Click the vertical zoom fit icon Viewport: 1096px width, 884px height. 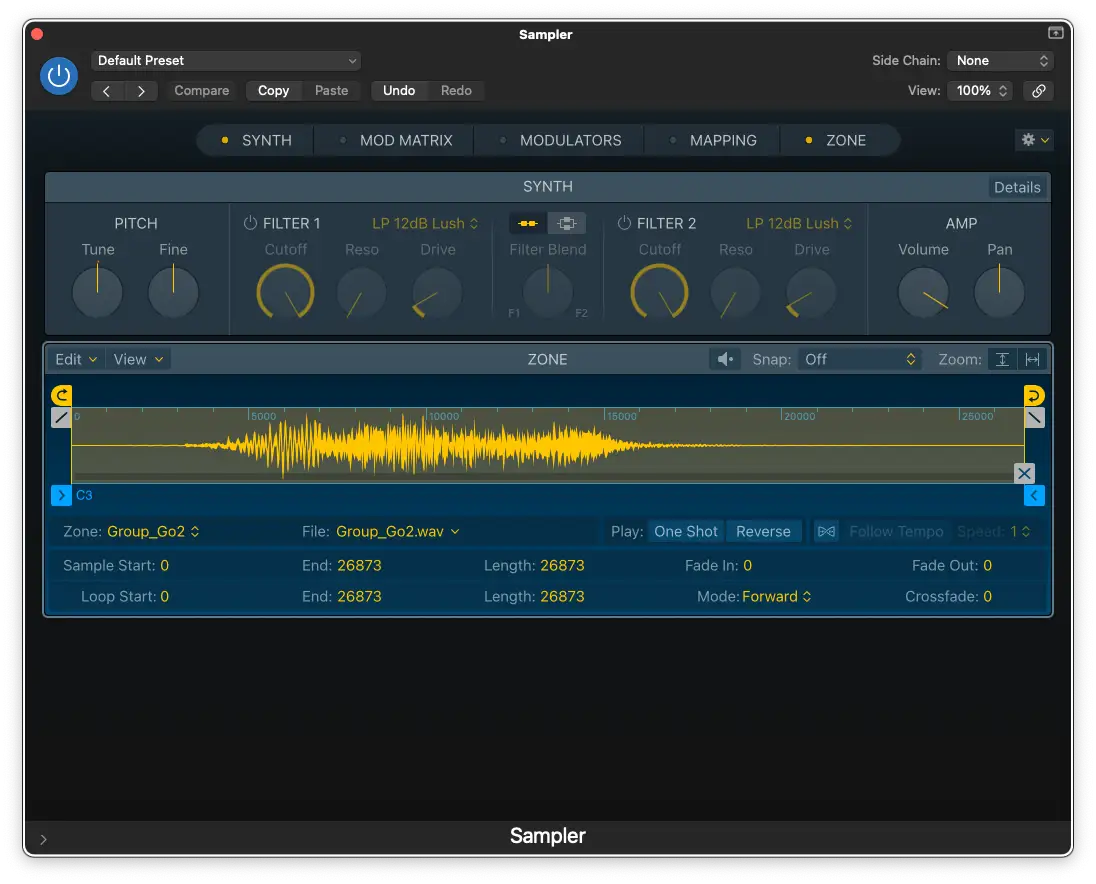pos(1002,359)
